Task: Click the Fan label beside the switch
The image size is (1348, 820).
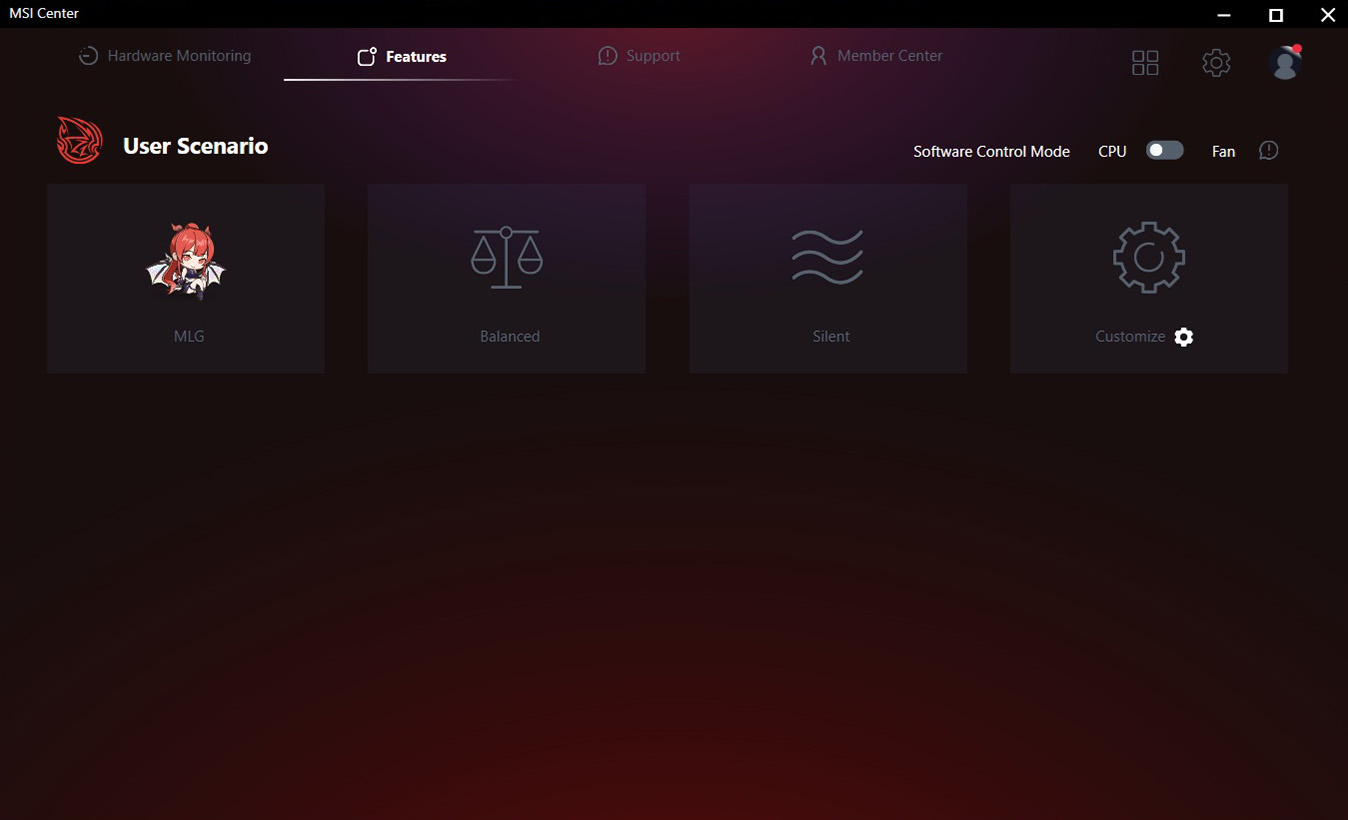Action: pyautogui.click(x=1224, y=152)
